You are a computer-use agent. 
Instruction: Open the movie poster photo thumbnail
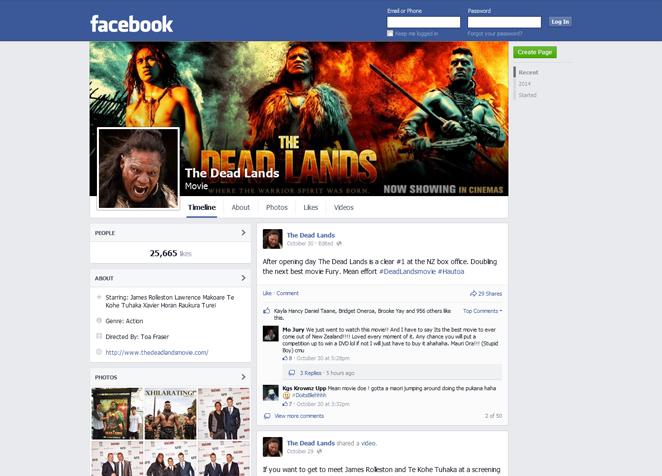(117, 413)
